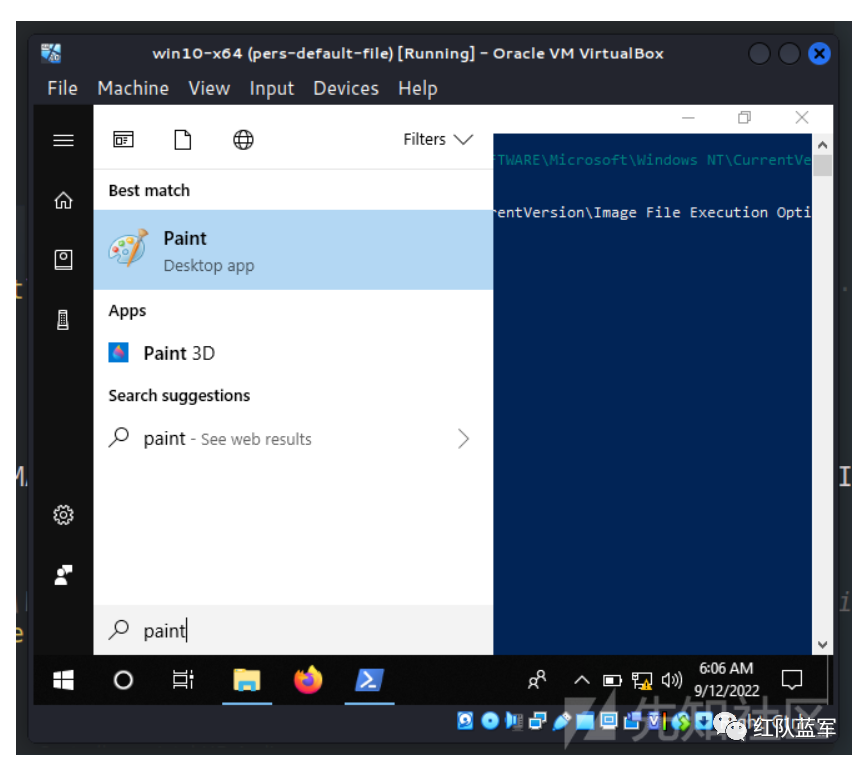Click the VirtualBox optical disk status icon
865x766 pixels.
pyautogui.click(x=490, y=720)
